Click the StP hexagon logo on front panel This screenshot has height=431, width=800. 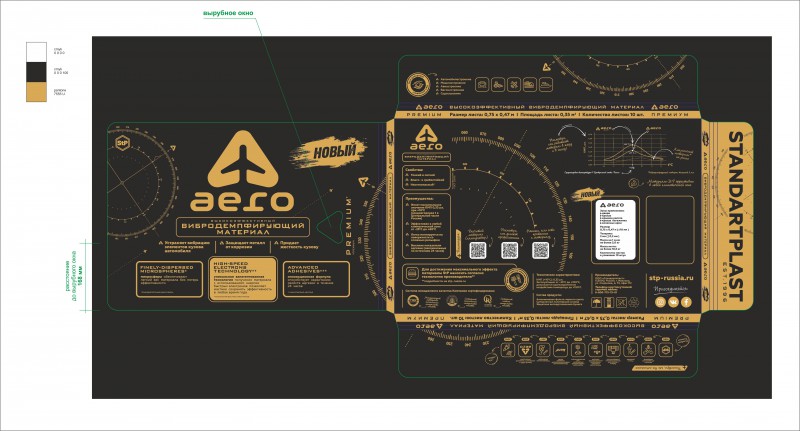[x=123, y=143]
